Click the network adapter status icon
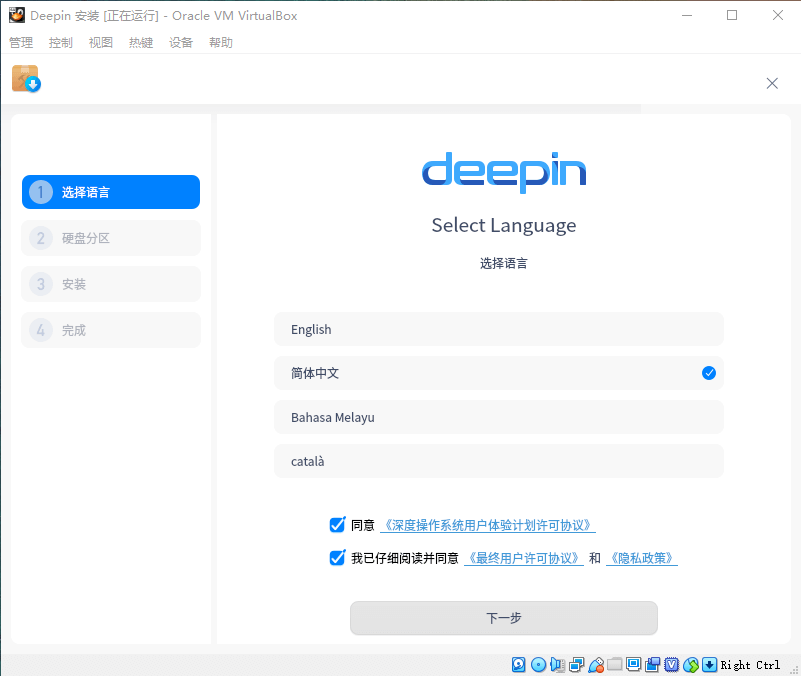Viewport: 801px width, 676px height. tap(577, 664)
